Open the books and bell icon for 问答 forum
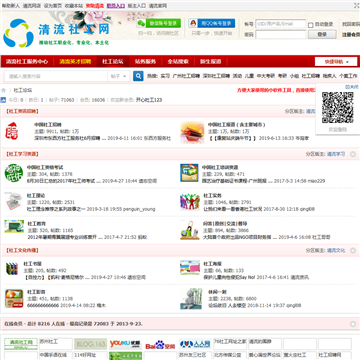The height and width of the screenshot is (360, 360). pos(190,230)
